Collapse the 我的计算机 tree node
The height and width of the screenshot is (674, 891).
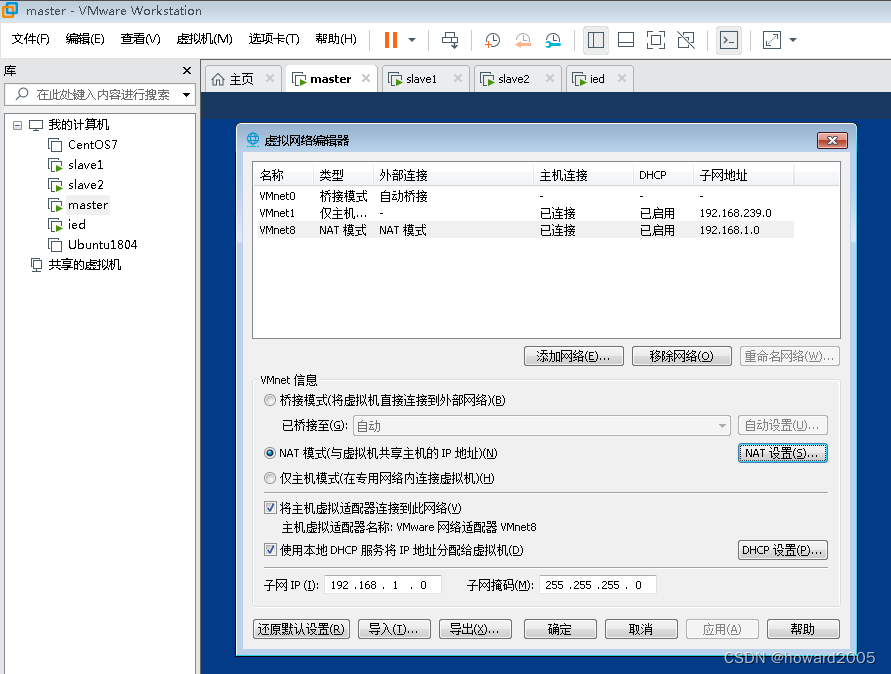pyautogui.click(x=18, y=125)
